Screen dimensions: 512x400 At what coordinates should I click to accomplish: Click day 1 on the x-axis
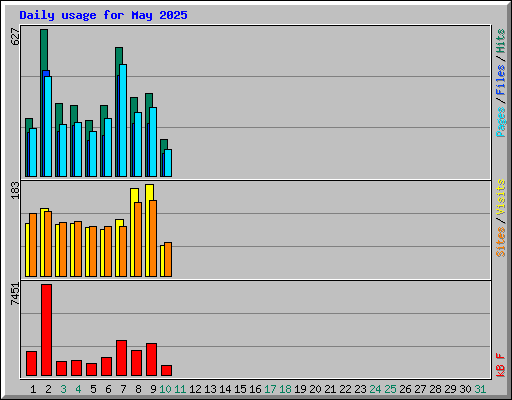(x=33, y=389)
